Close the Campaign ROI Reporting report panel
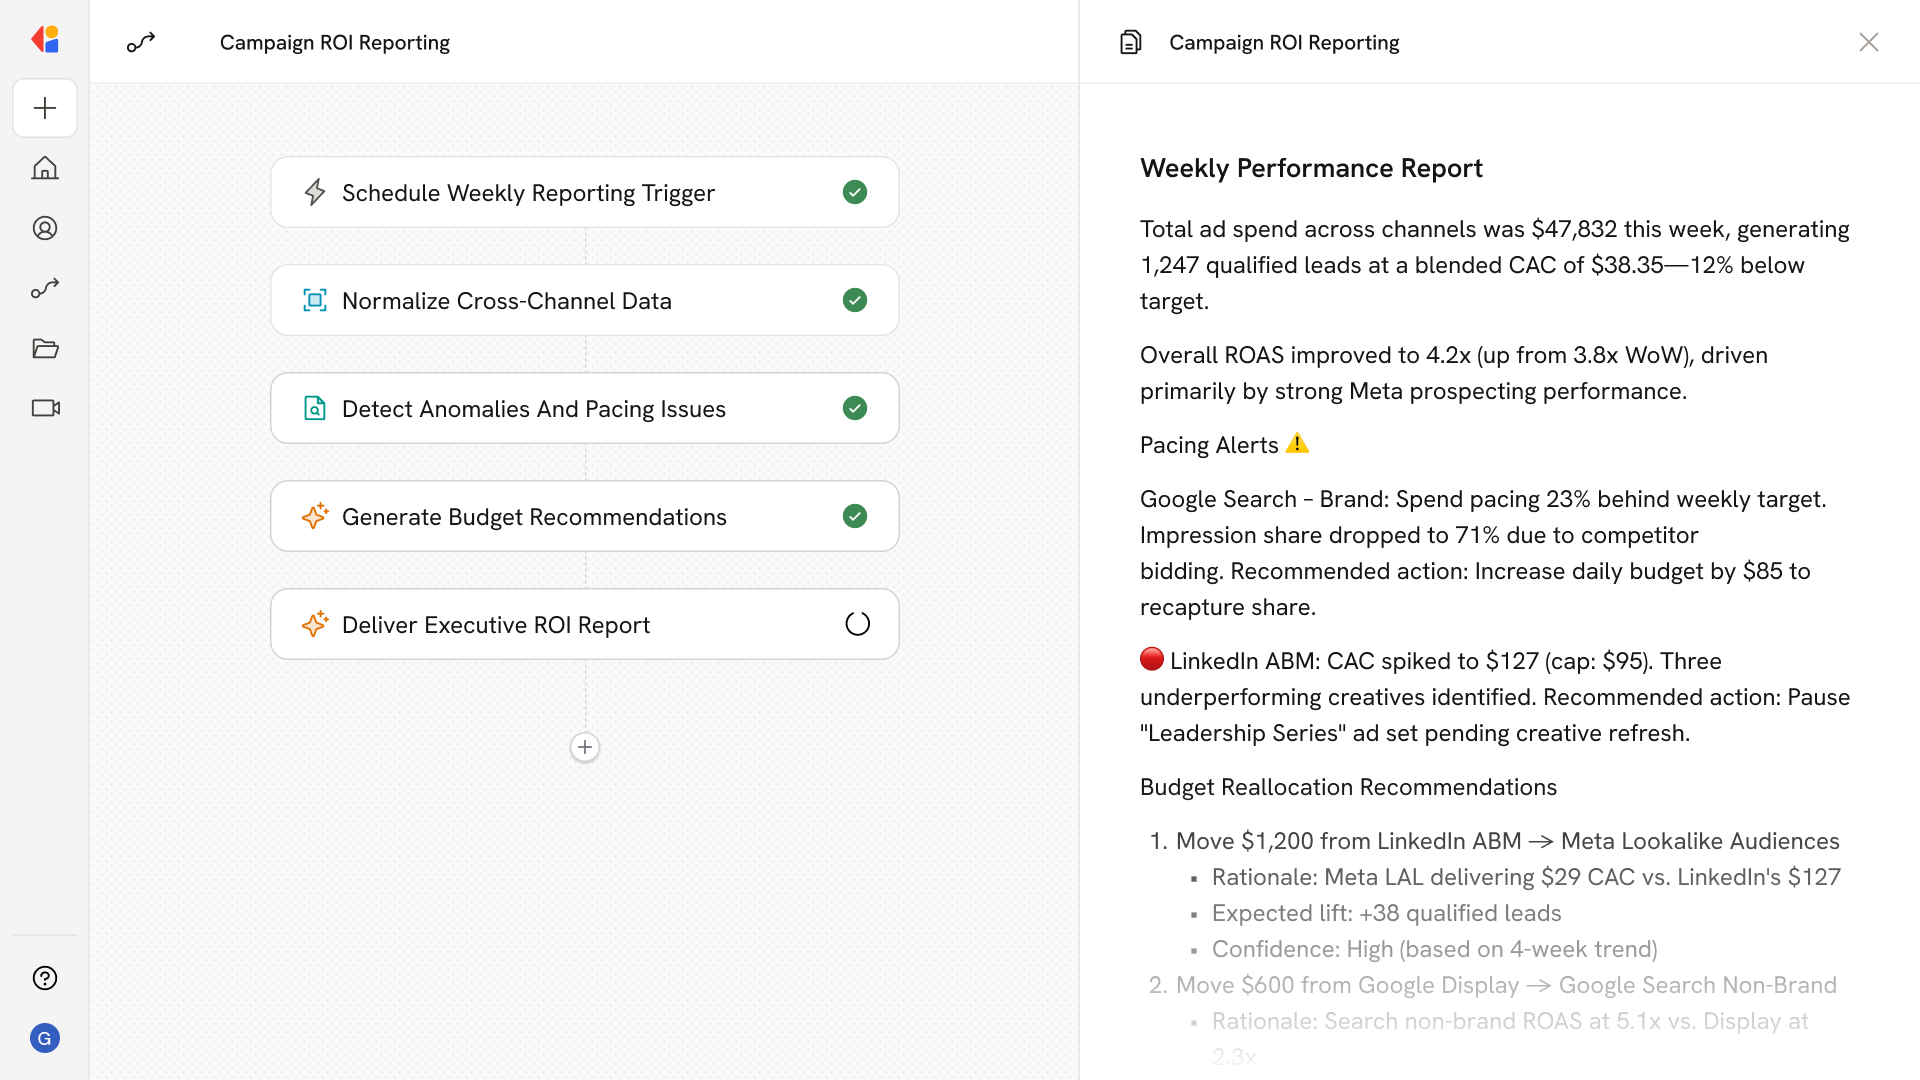The image size is (1920, 1080). pyautogui.click(x=1868, y=42)
